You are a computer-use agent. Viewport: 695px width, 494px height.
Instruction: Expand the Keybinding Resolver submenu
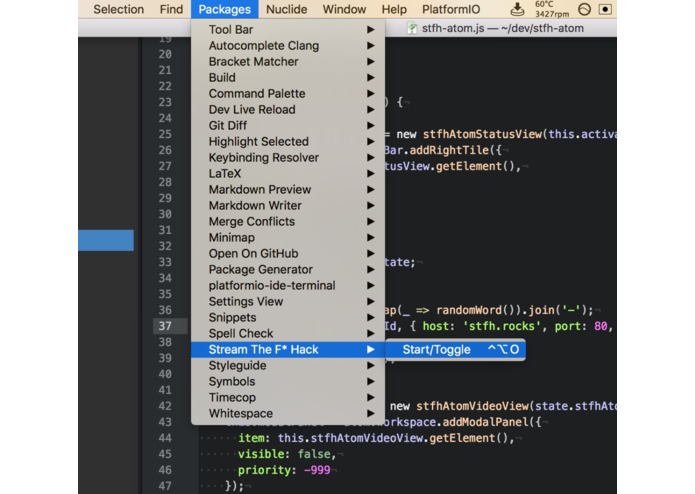tap(288, 157)
